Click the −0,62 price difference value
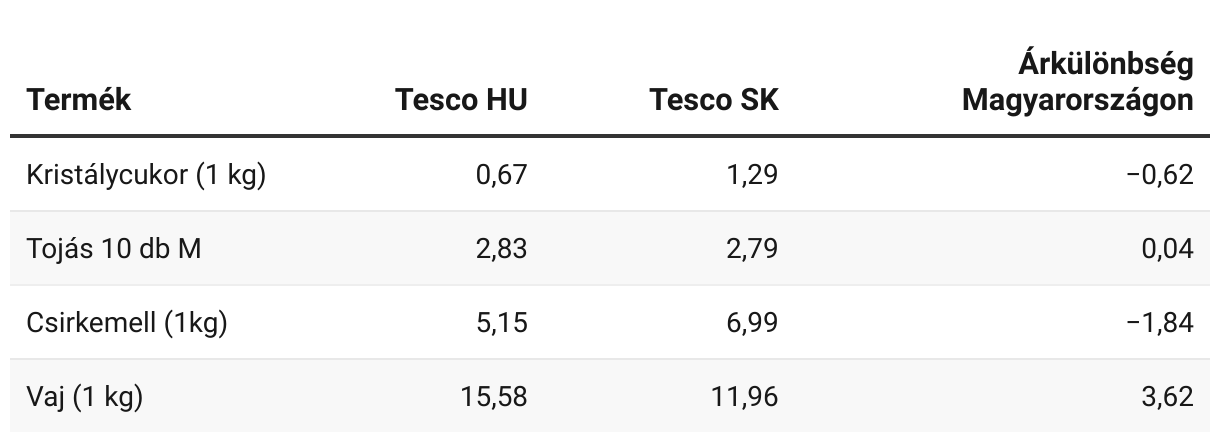The height and width of the screenshot is (442, 1220). 1159,174
